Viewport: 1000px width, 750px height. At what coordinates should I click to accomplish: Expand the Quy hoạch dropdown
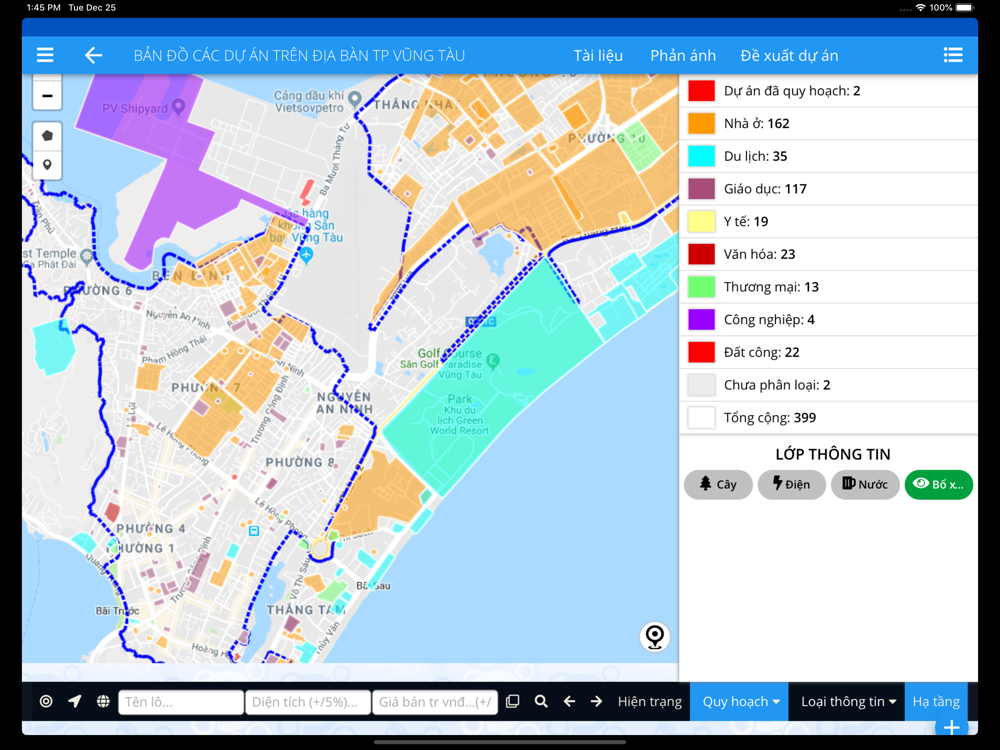pos(740,702)
